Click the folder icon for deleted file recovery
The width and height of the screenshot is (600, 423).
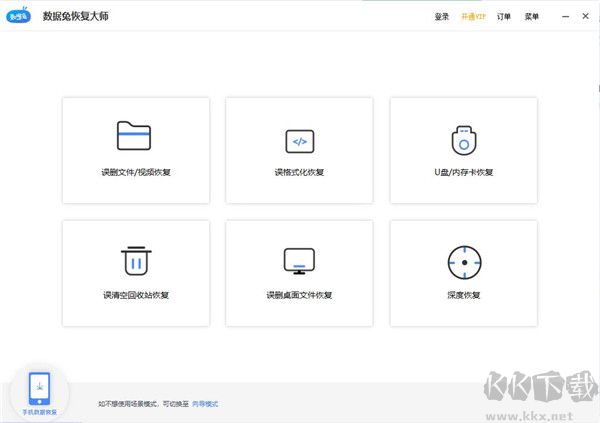(x=135, y=136)
